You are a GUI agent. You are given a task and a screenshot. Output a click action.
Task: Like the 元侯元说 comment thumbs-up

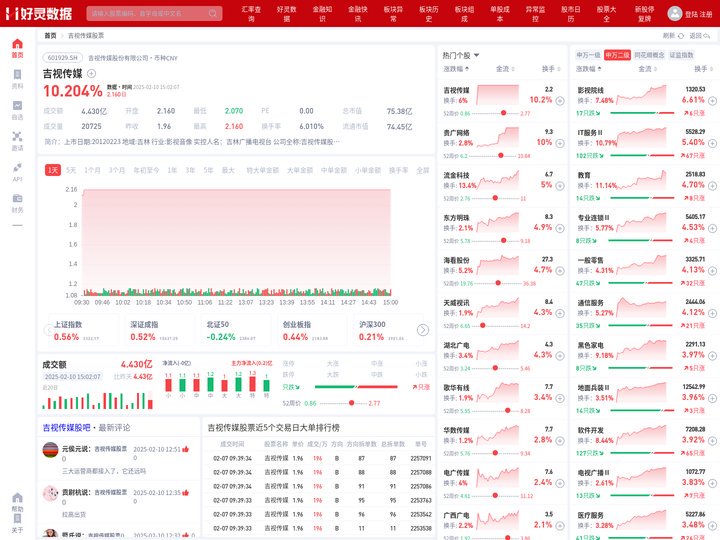[x=186, y=449]
